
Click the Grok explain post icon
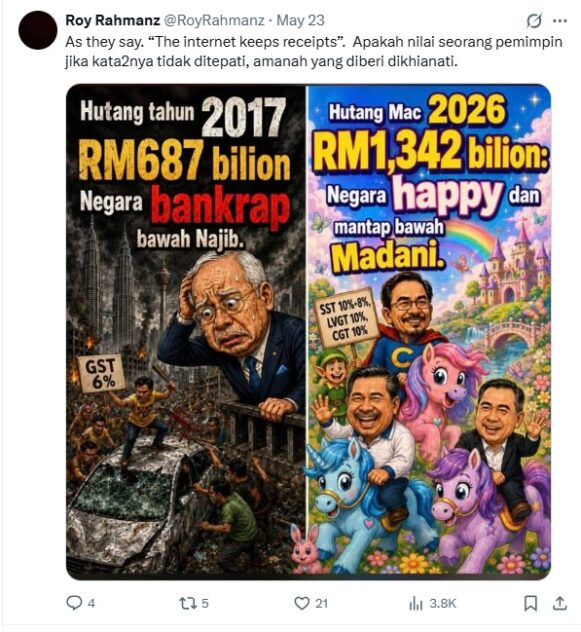[534, 21]
